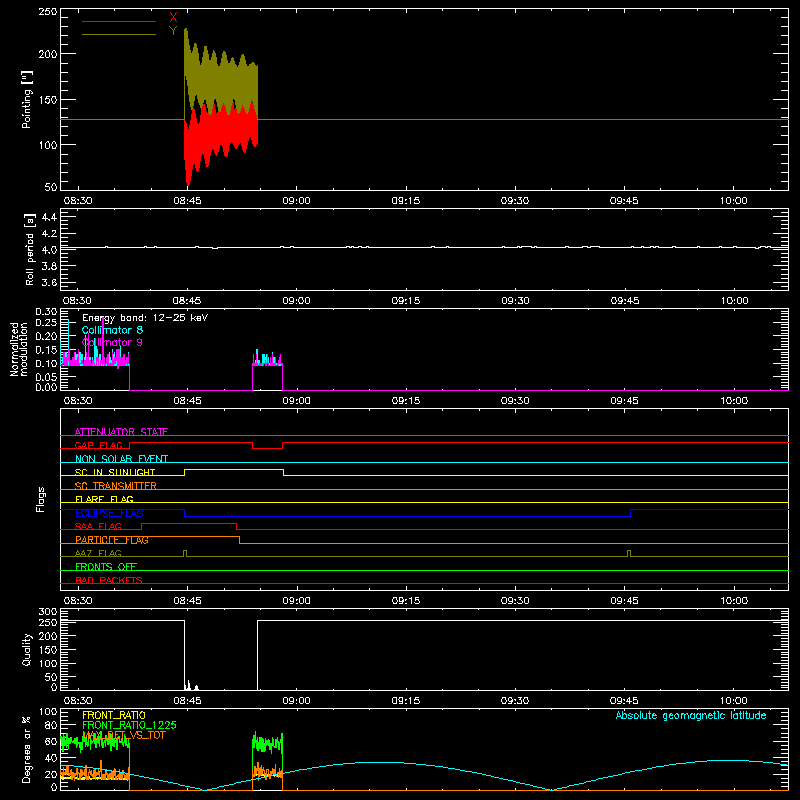Click the A4Z_FLAG pulse near 08:45

(x=185, y=554)
